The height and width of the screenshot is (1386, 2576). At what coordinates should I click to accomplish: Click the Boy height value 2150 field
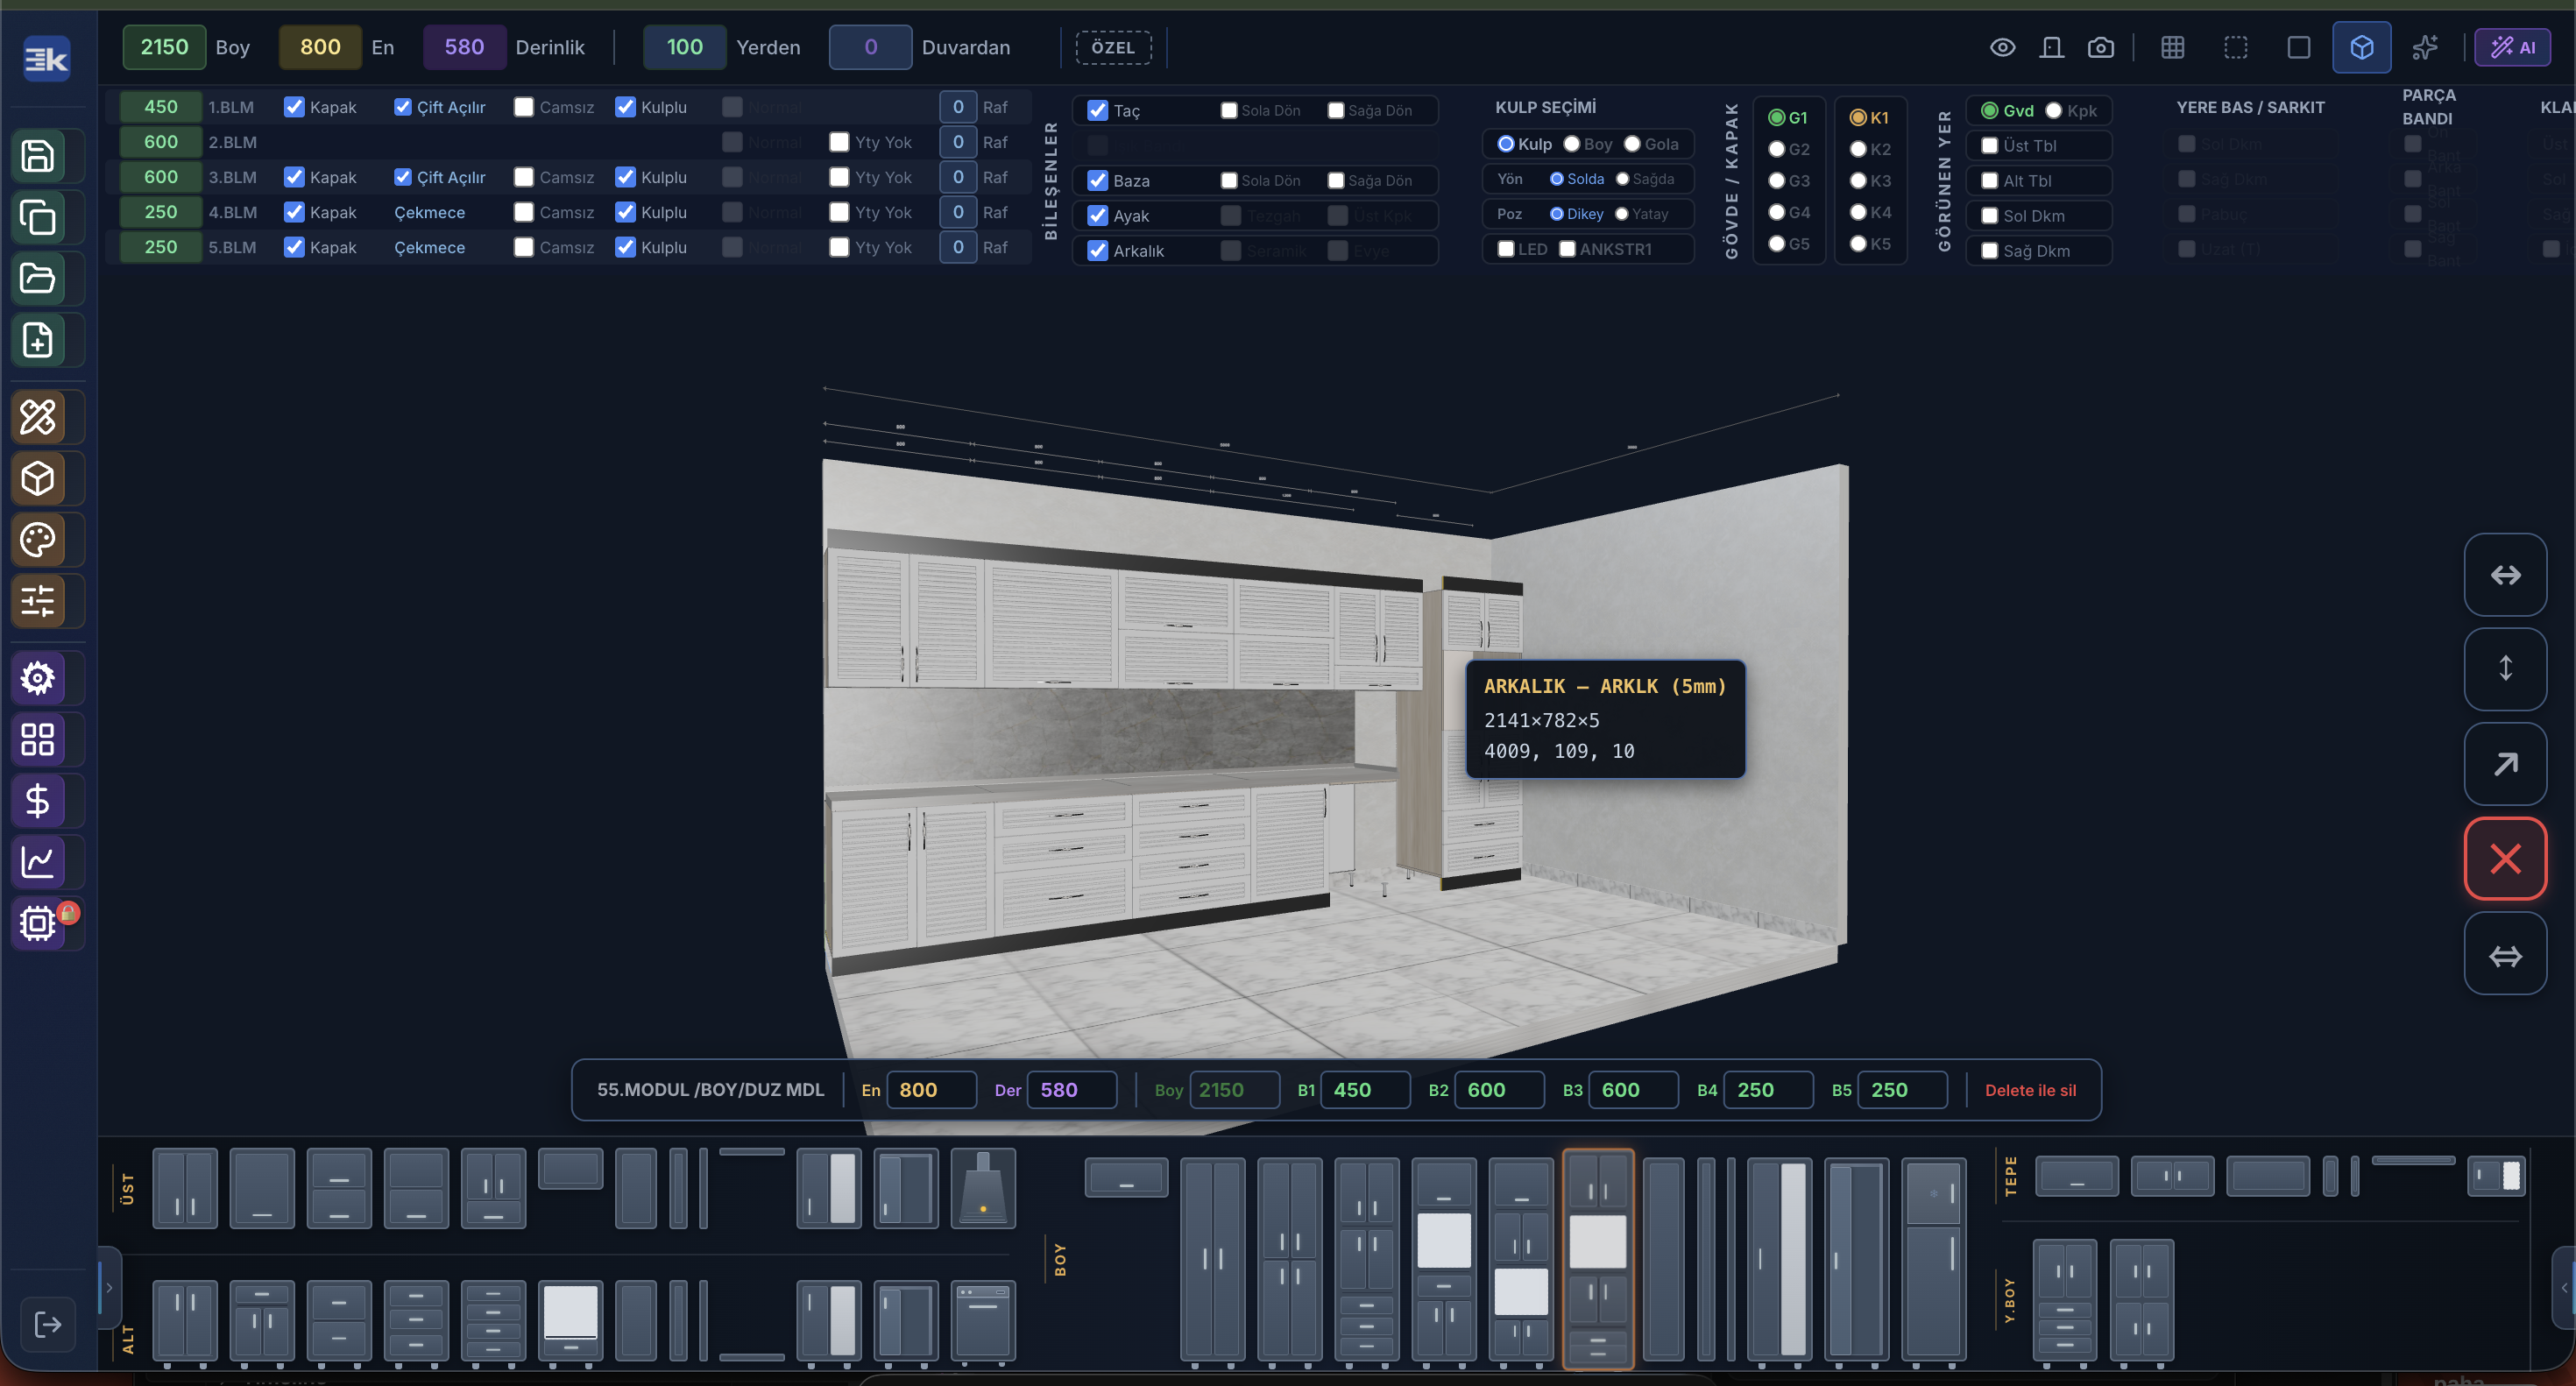coord(164,47)
